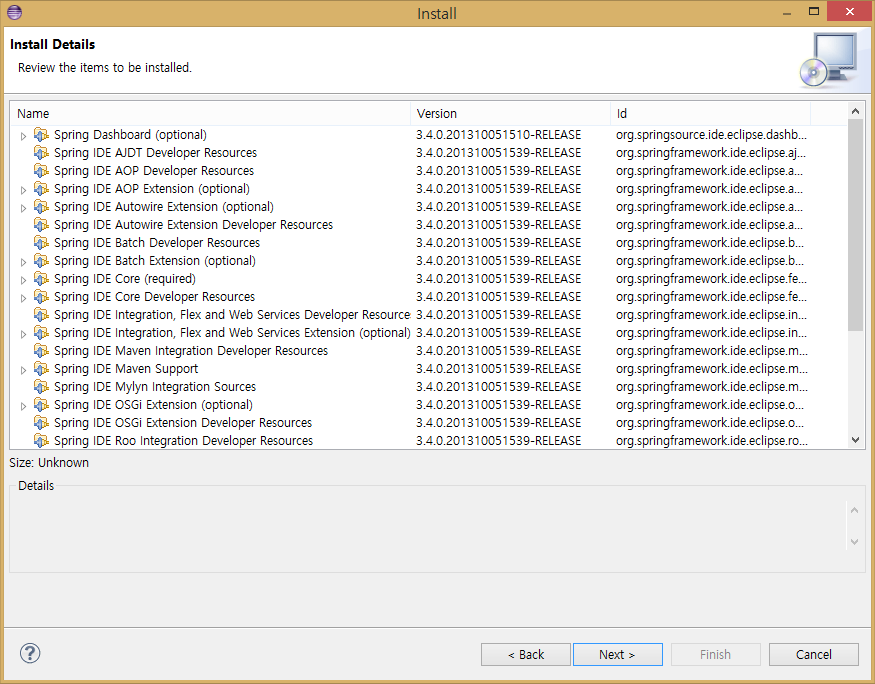This screenshot has height=684, width=875.
Task: Click the Spring IDE Maven Support icon
Action: [x=41, y=368]
